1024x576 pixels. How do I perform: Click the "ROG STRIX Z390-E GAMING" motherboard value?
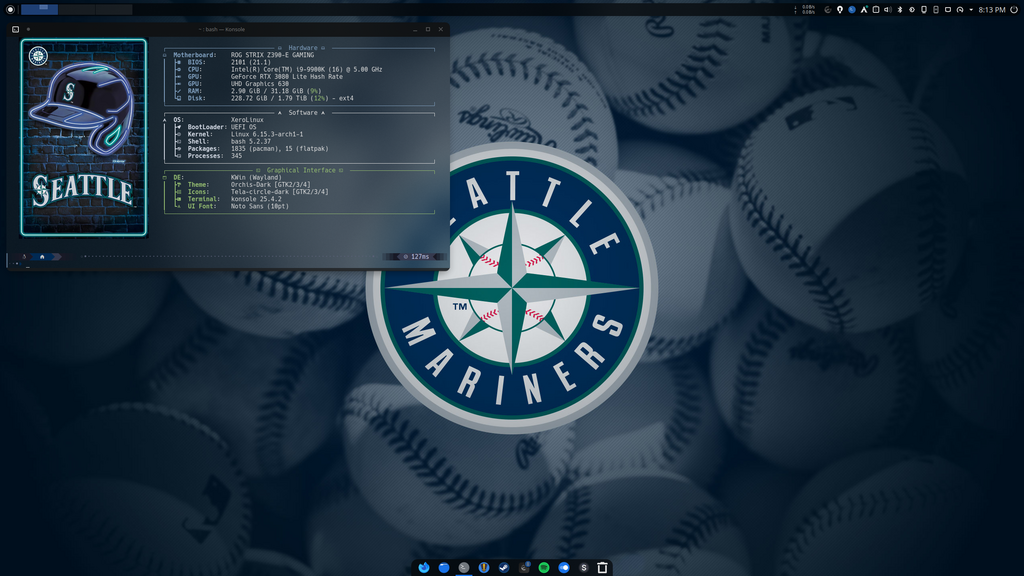272,55
